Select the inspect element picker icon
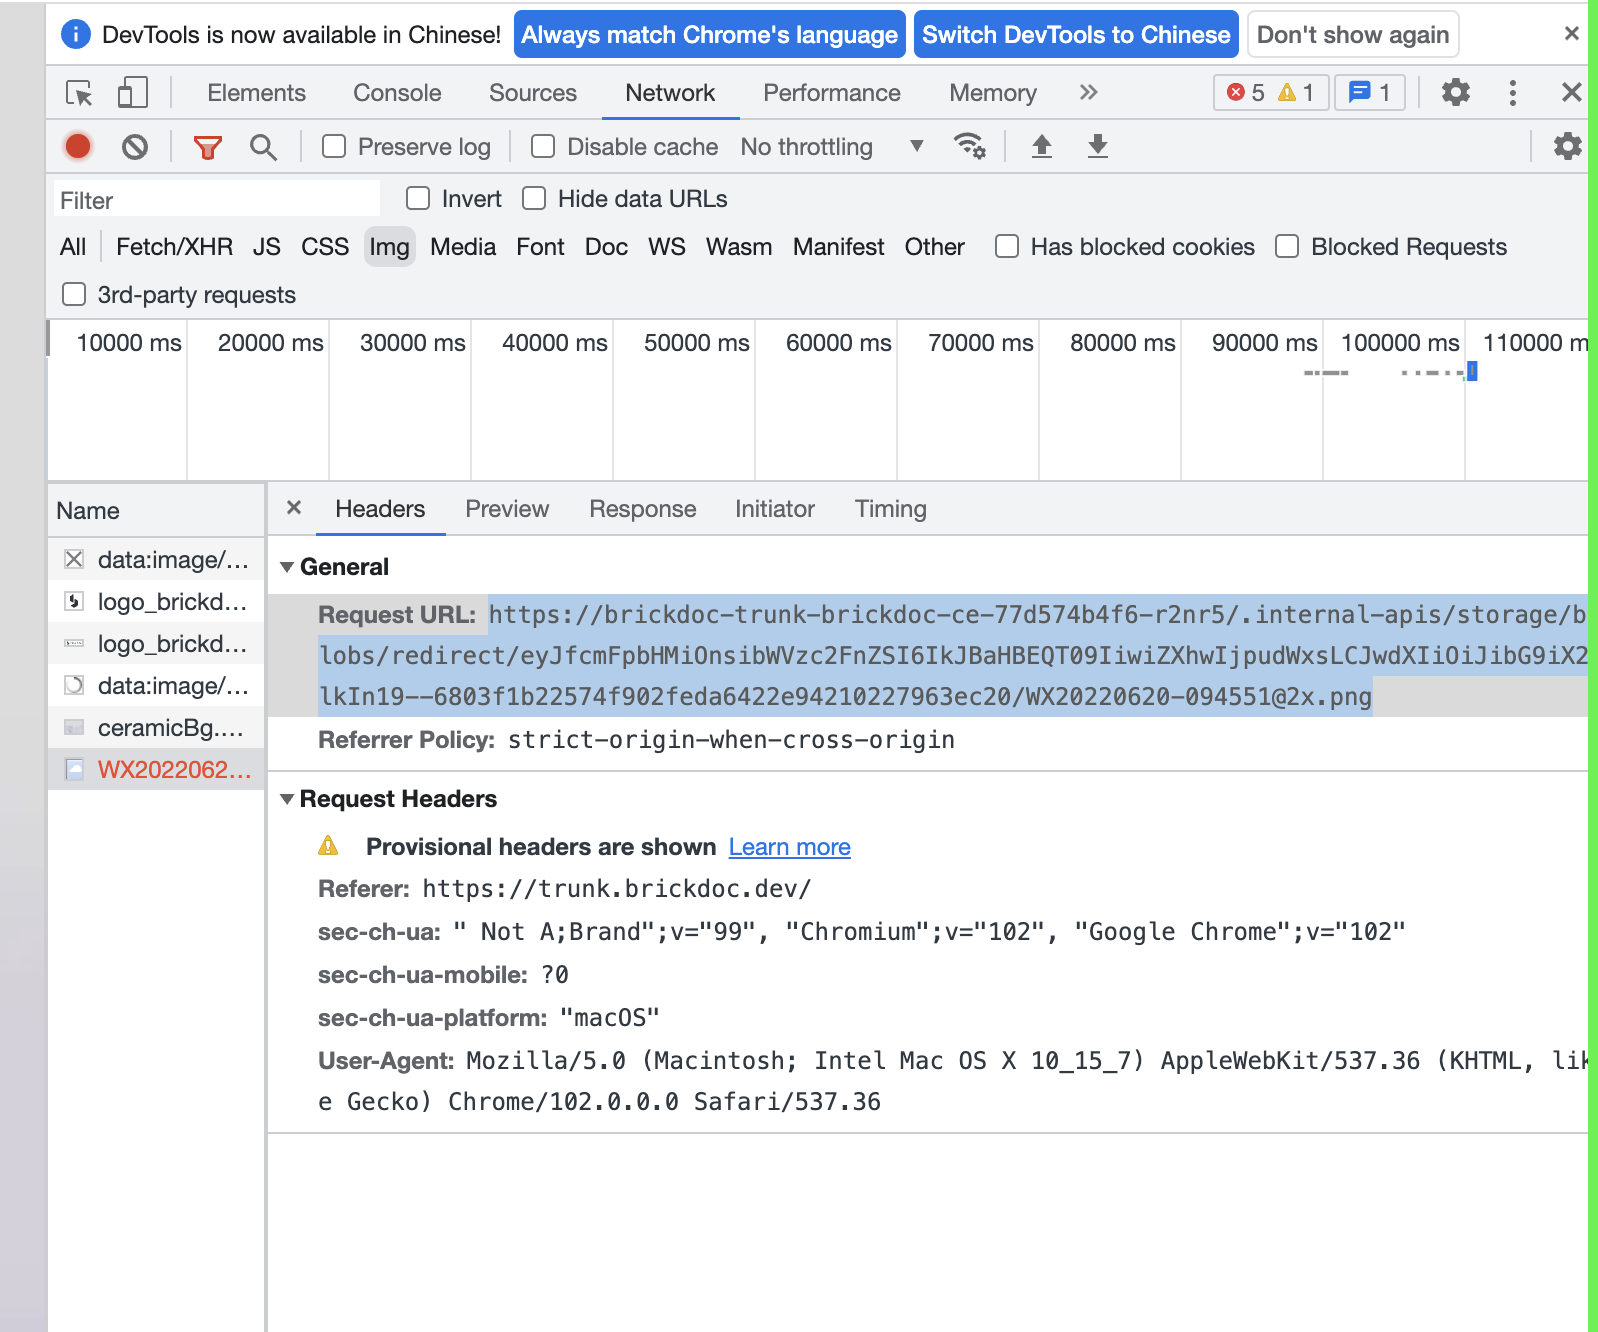 (79, 93)
